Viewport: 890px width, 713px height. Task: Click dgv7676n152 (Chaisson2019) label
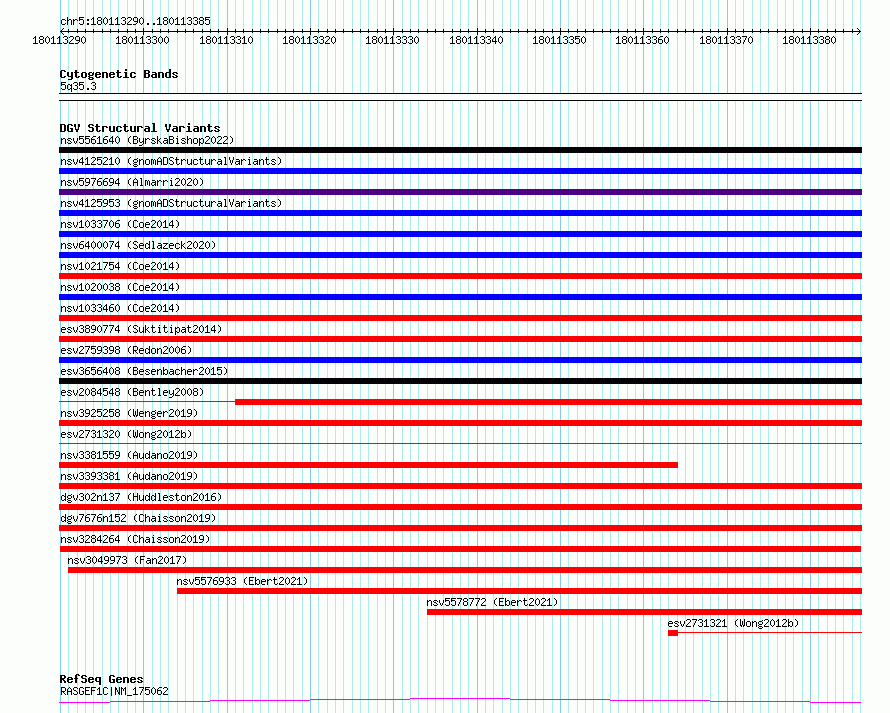(x=138, y=518)
